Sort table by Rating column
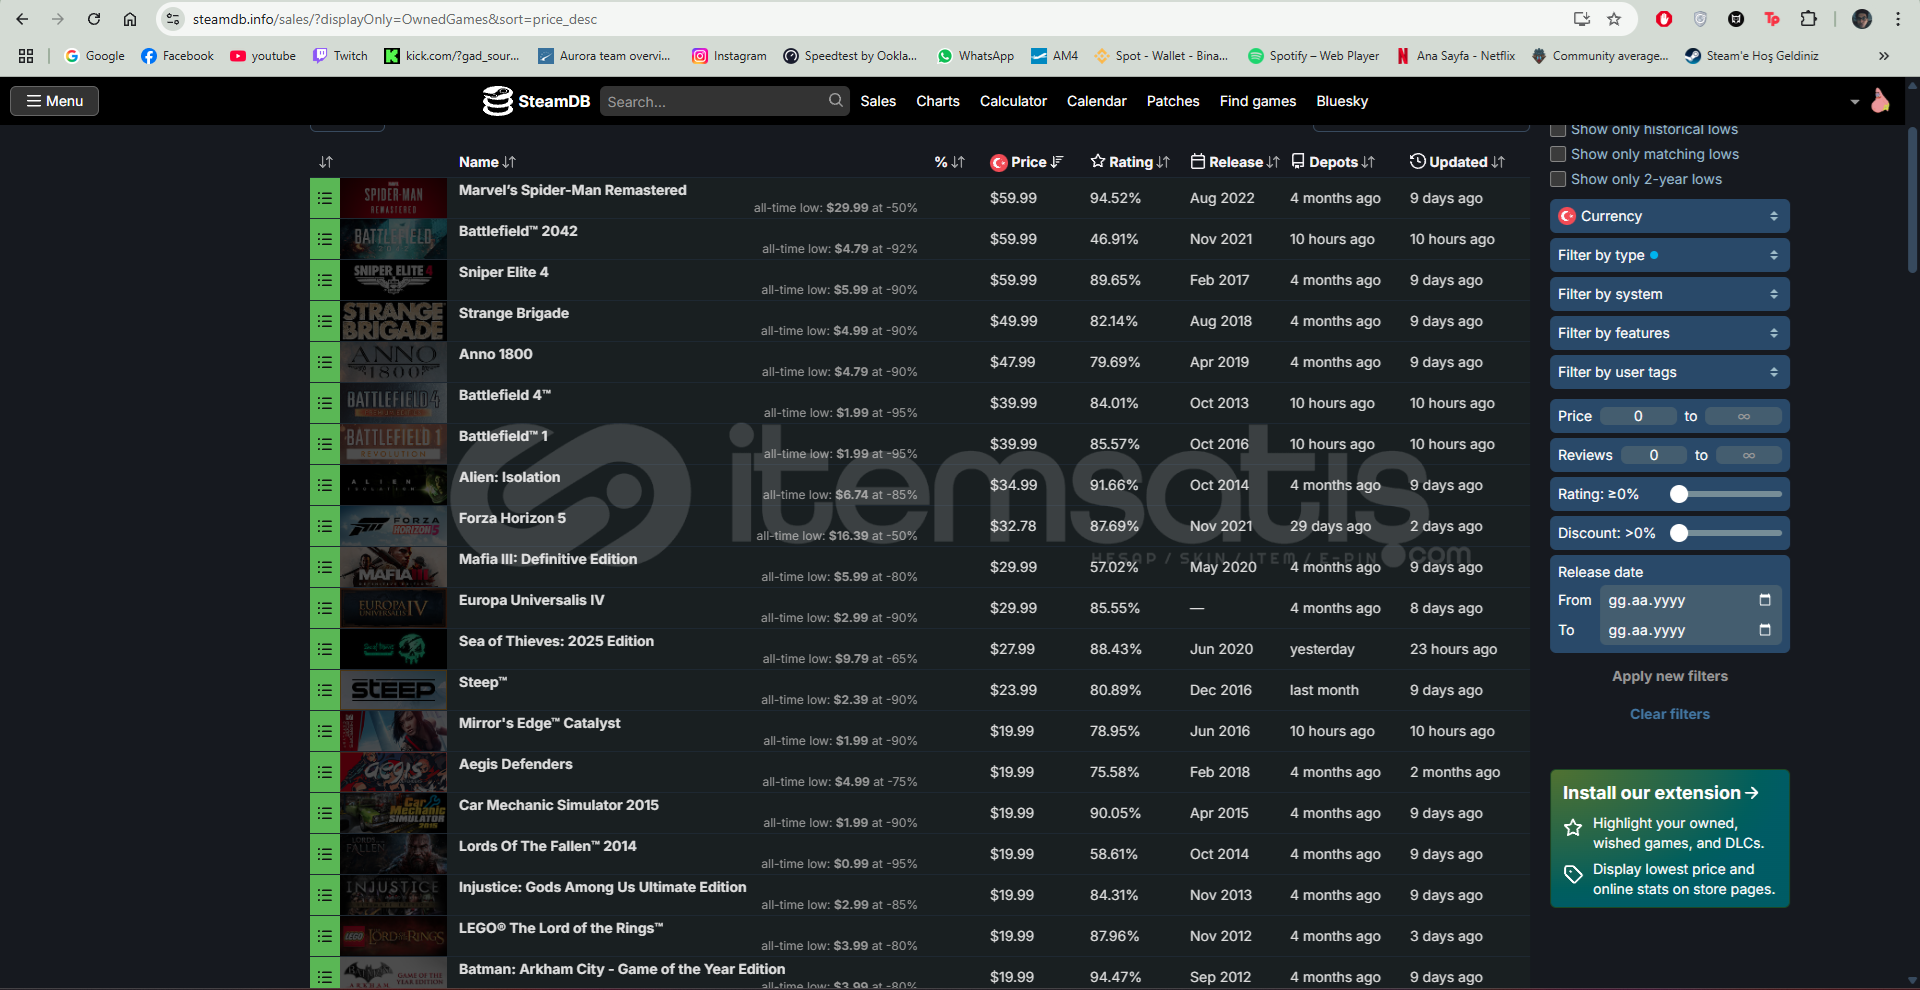 pyautogui.click(x=1130, y=162)
